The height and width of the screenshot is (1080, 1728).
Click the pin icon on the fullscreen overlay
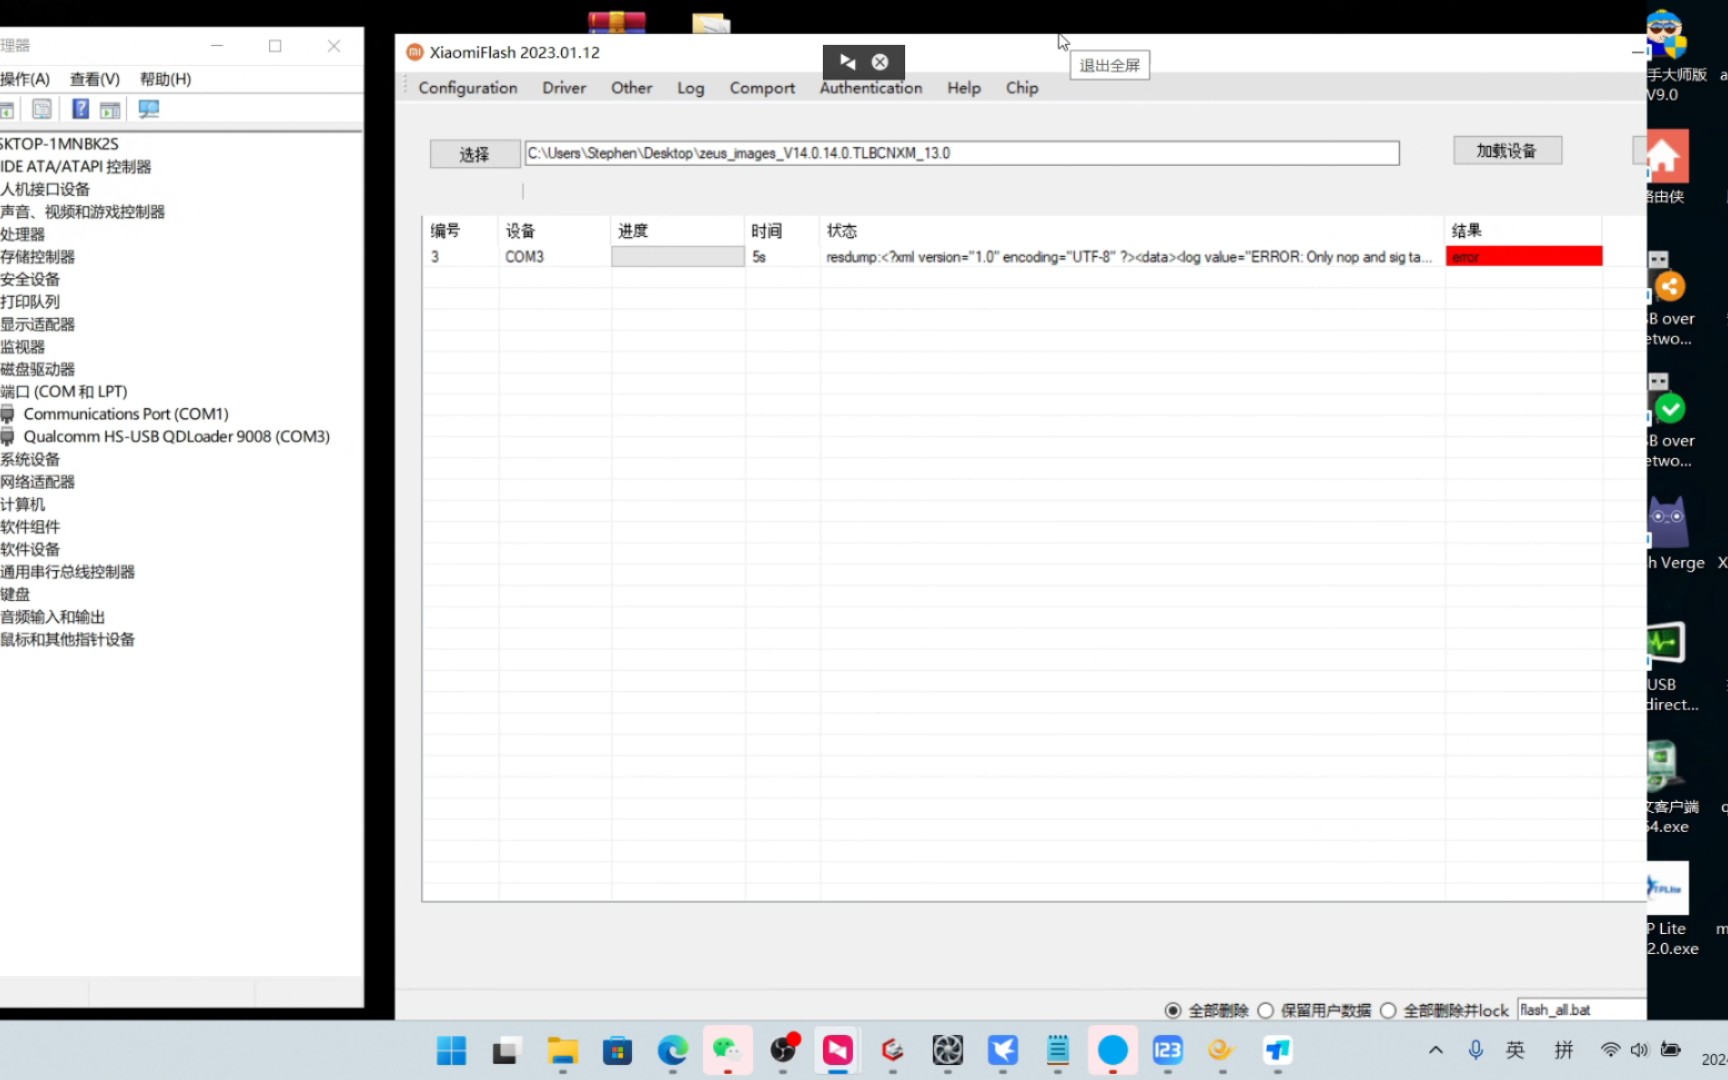click(848, 62)
